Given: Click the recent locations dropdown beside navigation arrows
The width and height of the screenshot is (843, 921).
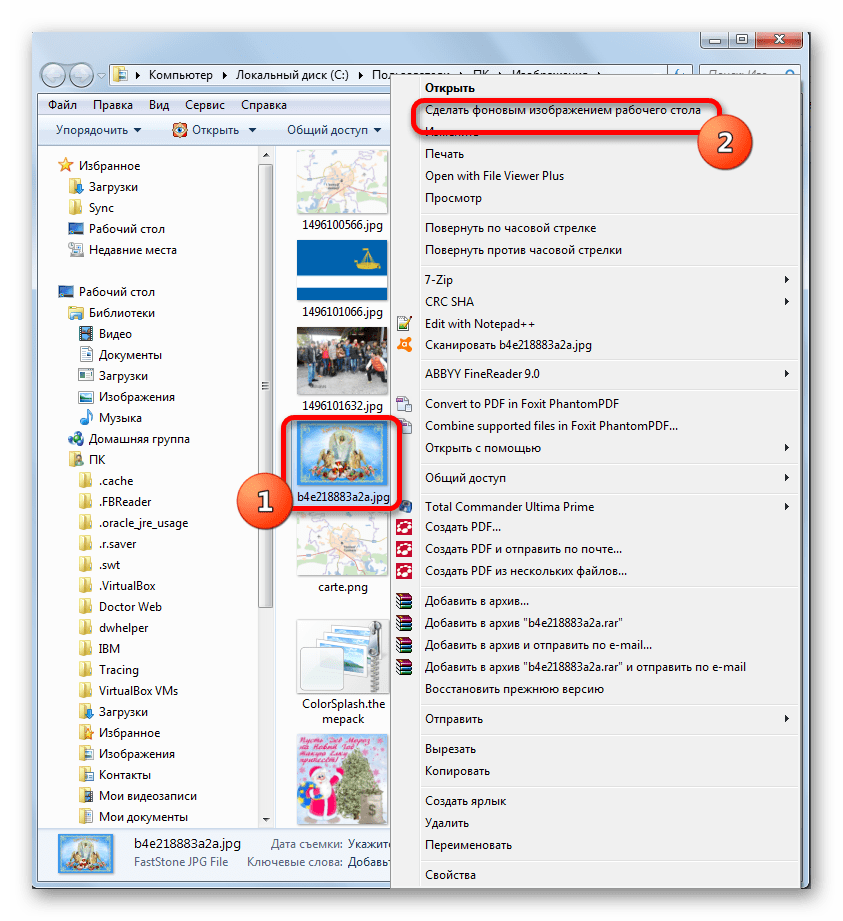Looking at the screenshot, I should point(101,76).
